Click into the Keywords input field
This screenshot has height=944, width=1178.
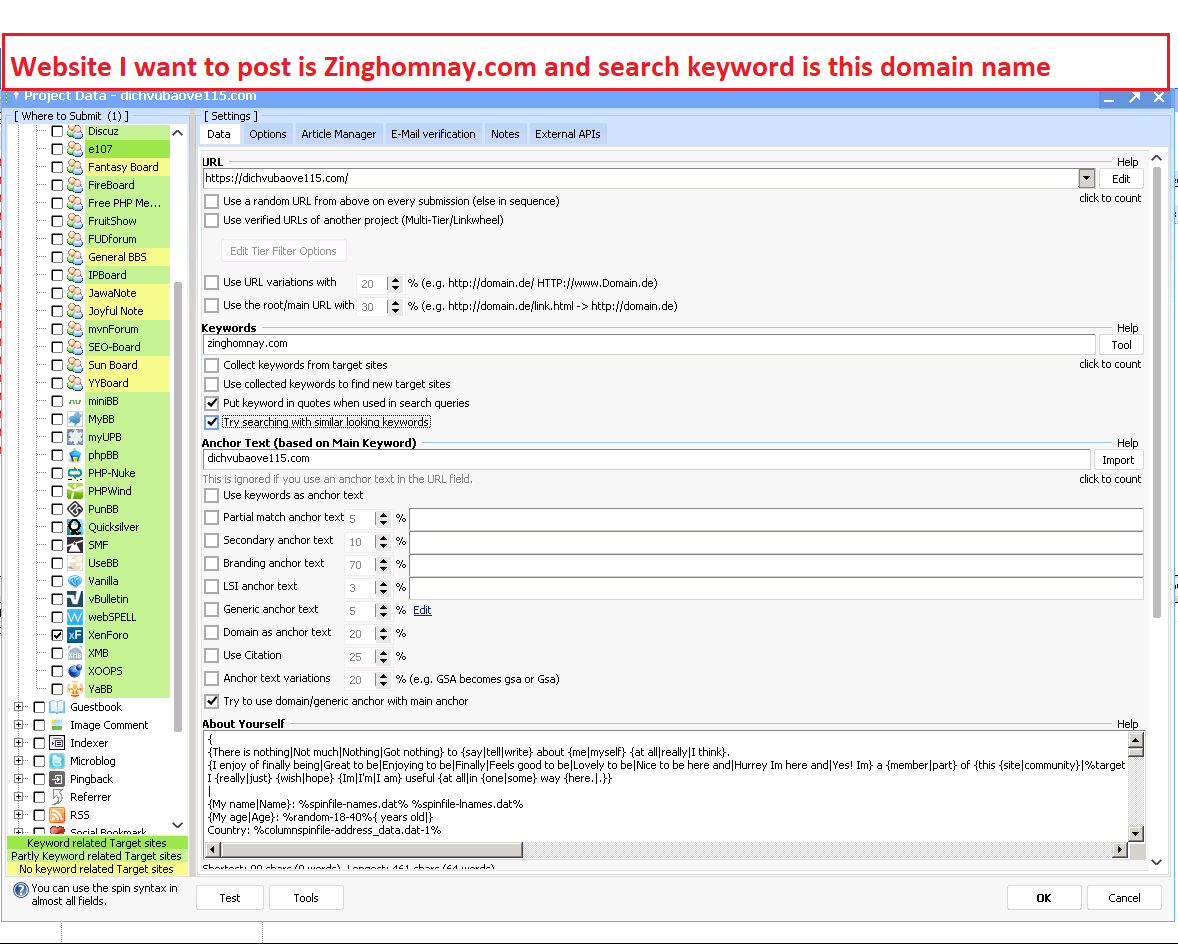click(648, 344)
